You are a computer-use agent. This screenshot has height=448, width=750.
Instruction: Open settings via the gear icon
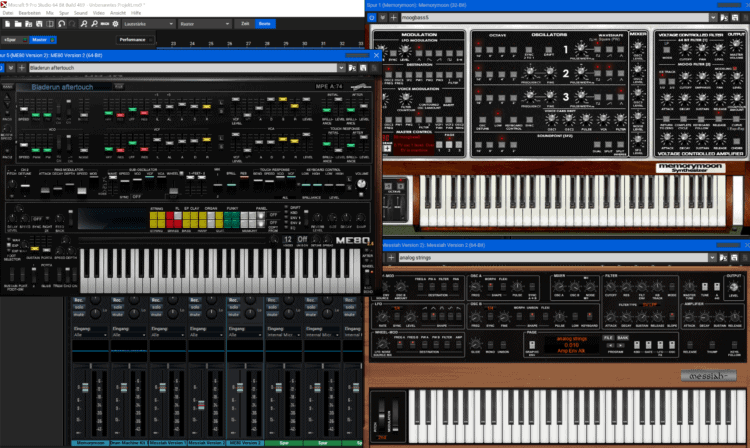click(x=115, y=24)
